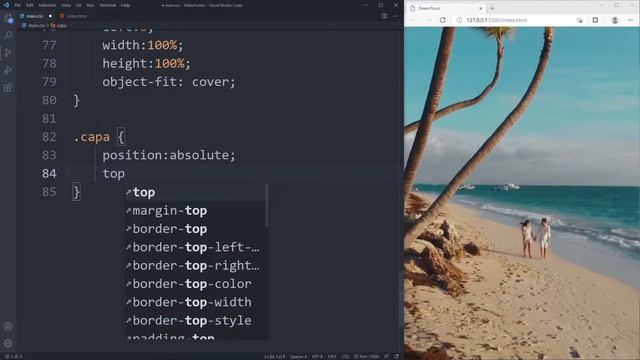Click the '.capa' selector text
The image size is (640, 360).
(91, 137)
